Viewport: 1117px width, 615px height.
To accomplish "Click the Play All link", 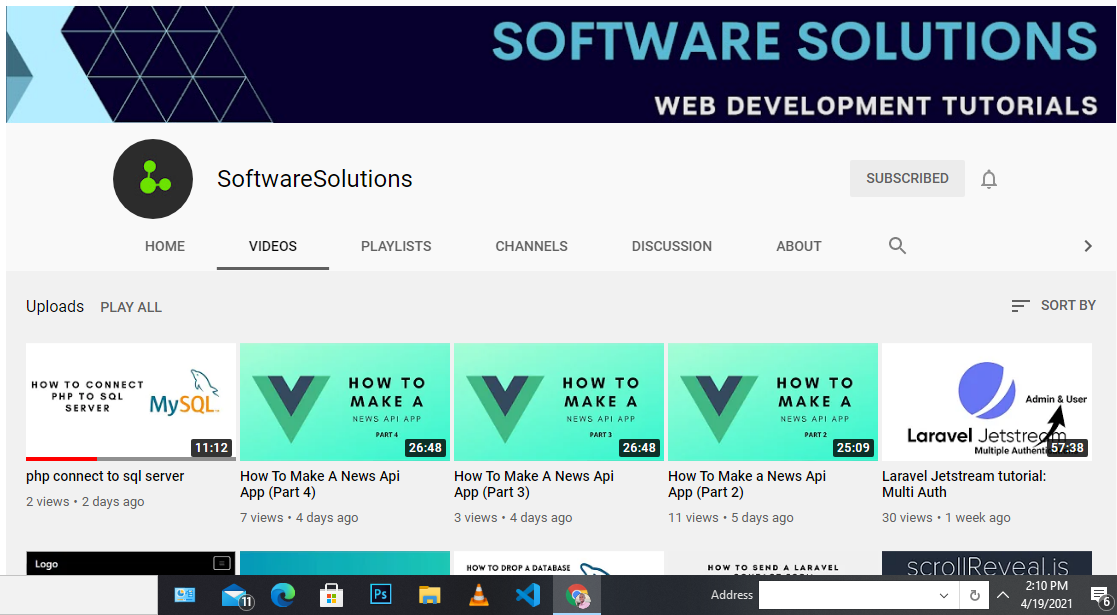I will click(131, 307).
